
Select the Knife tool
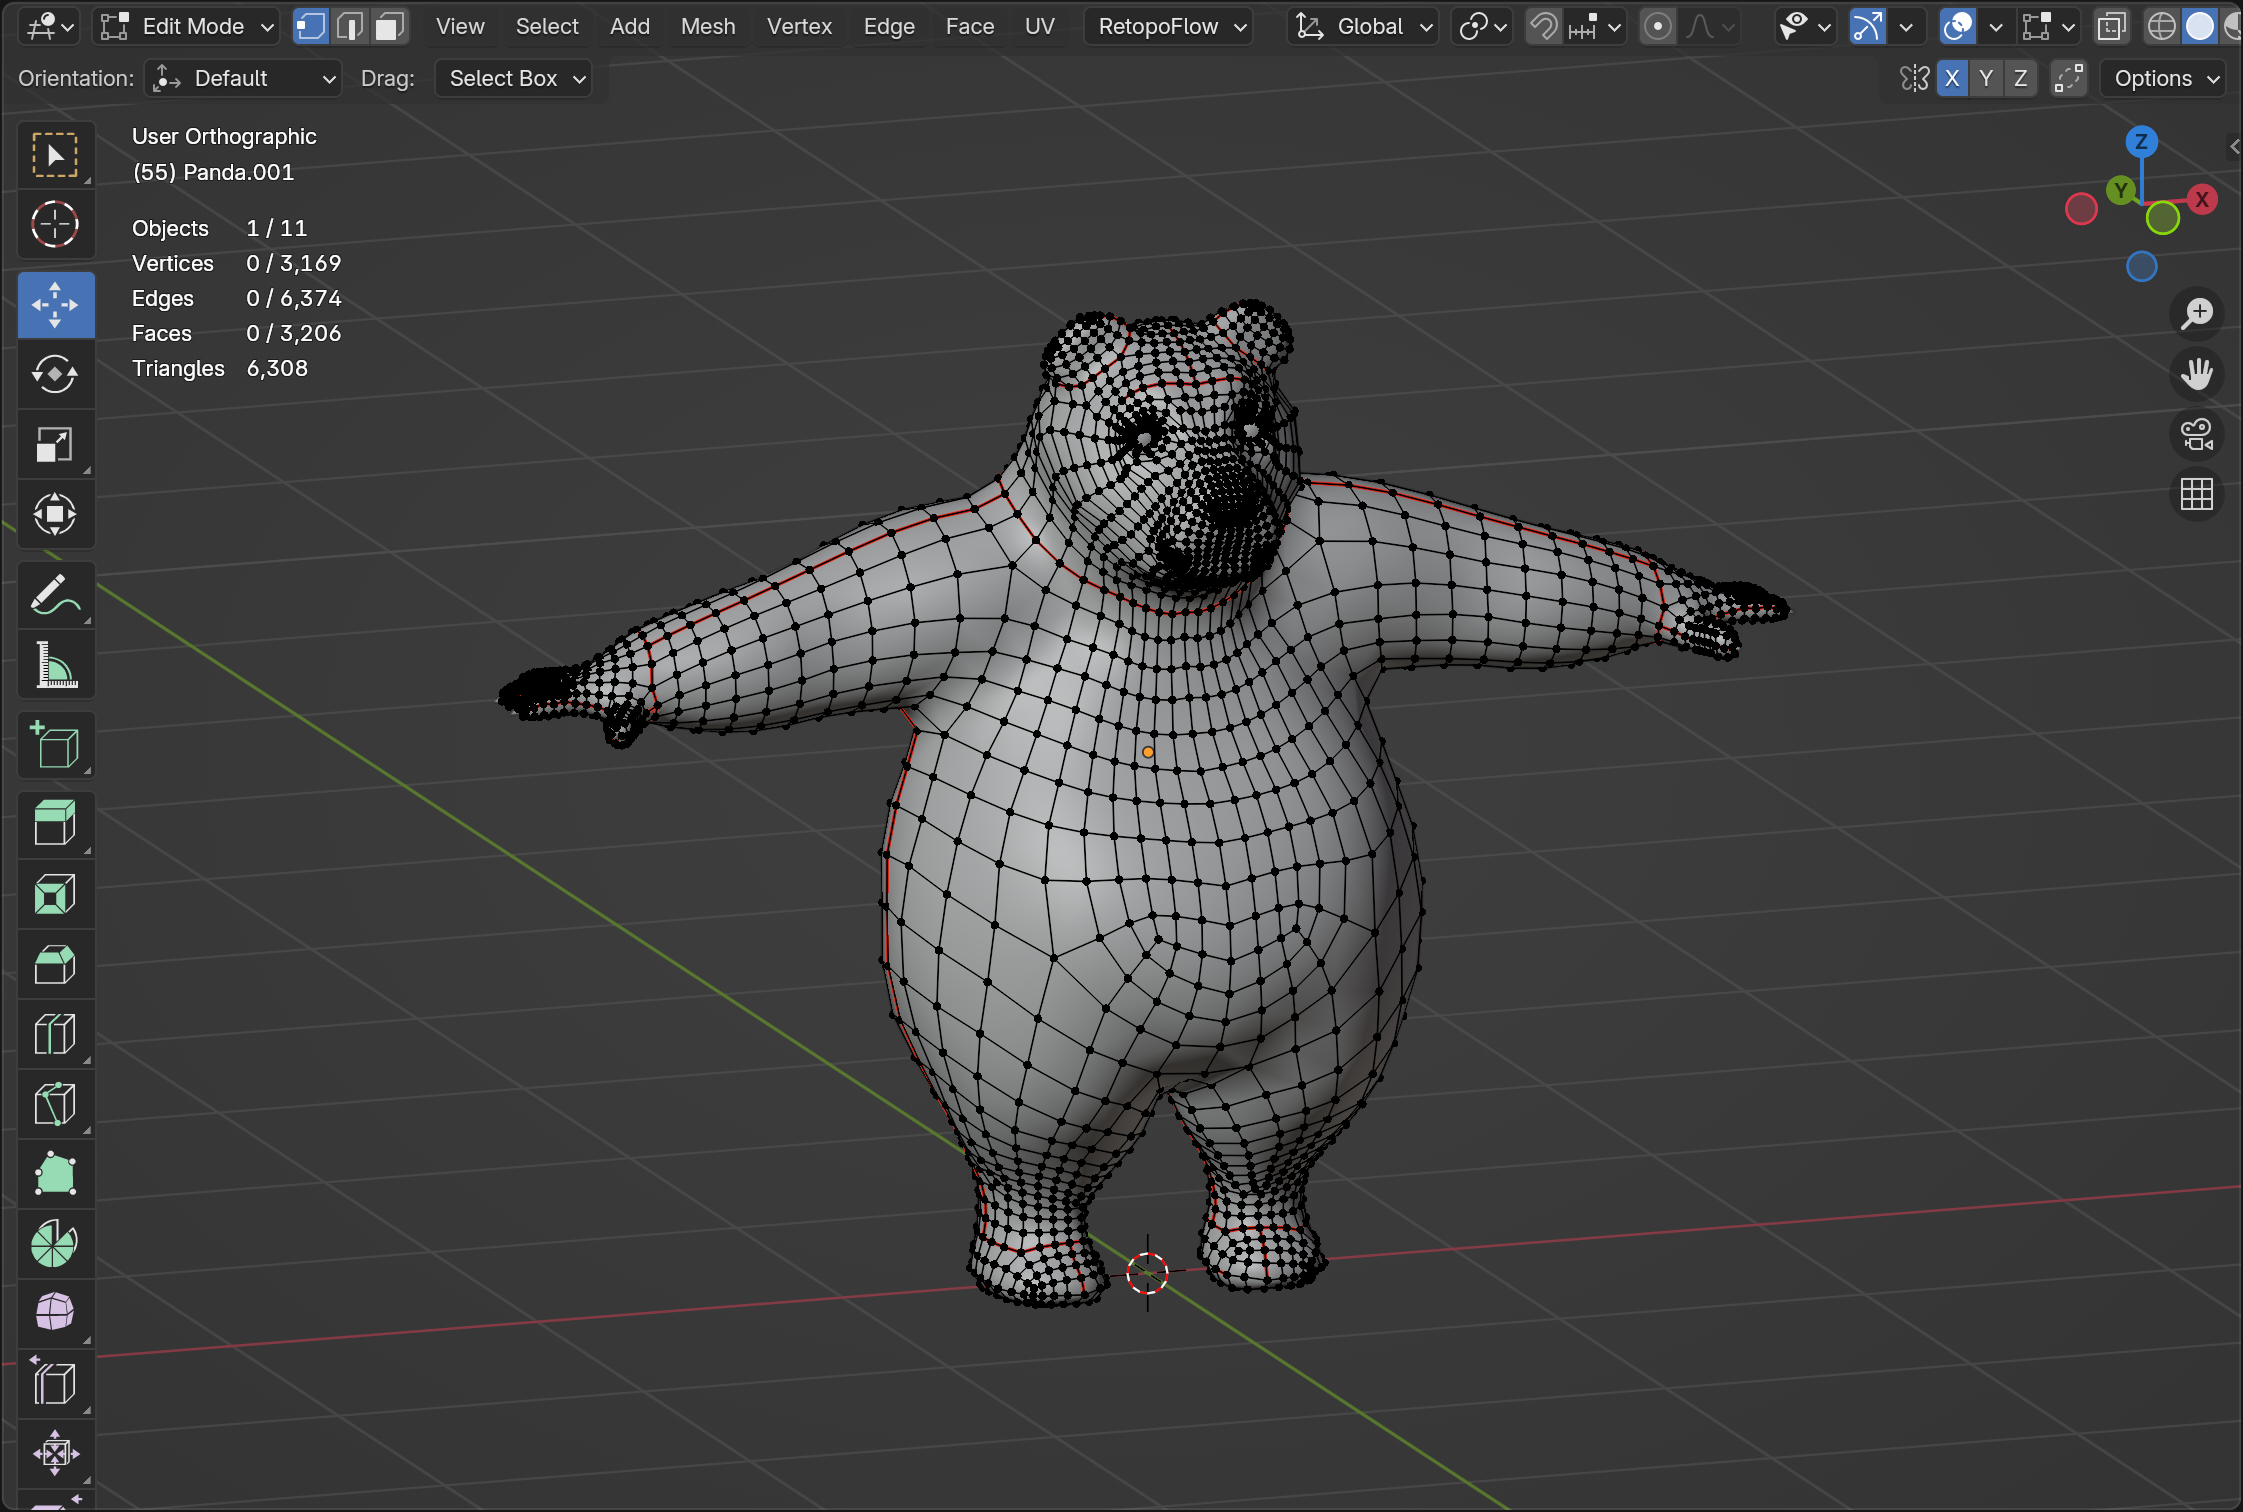[55, 1105]
